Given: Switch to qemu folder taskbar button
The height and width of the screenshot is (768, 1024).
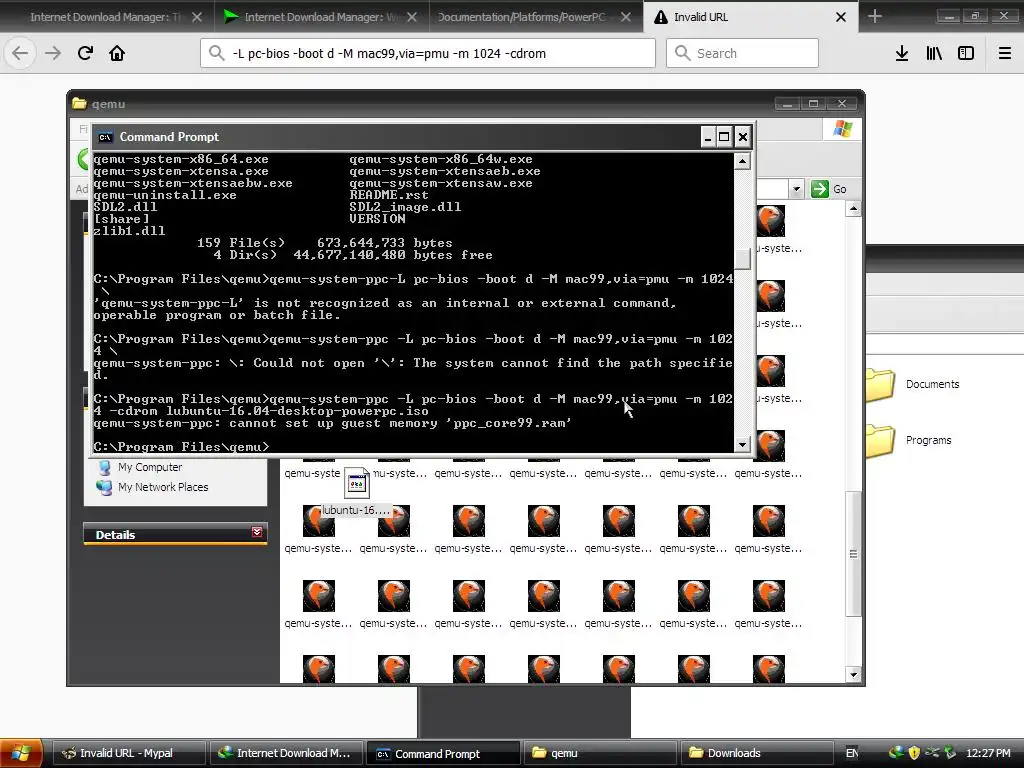Looking at the screenshot, I should 600,753.
